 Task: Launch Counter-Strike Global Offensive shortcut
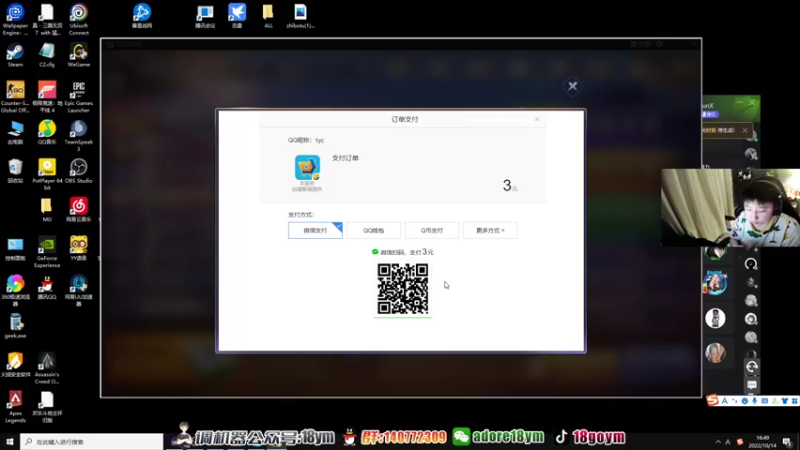coord(15,97)
